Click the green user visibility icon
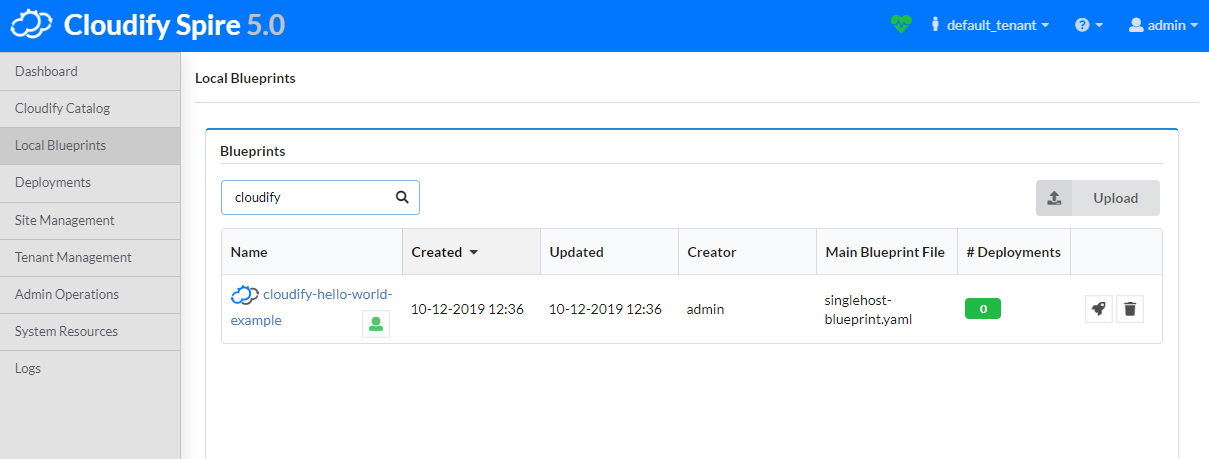Image resolution: width=1209 pixels, height=459 pixels. [x=376, y=324]
